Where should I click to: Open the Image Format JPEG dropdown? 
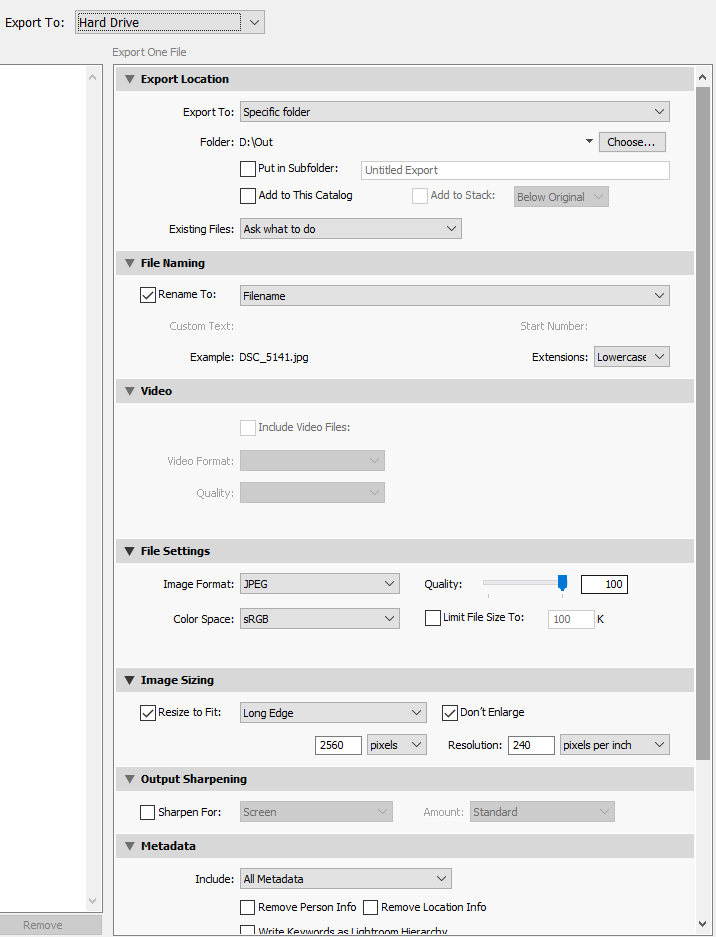click(x=319, y=584)
